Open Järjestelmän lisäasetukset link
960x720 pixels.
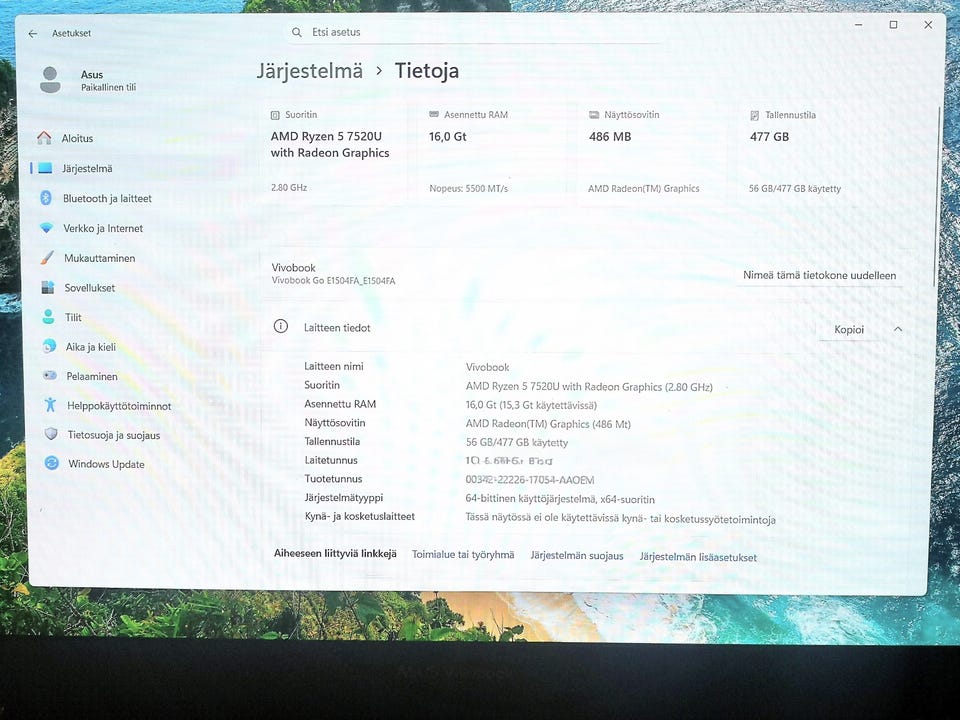coord(698,557)
